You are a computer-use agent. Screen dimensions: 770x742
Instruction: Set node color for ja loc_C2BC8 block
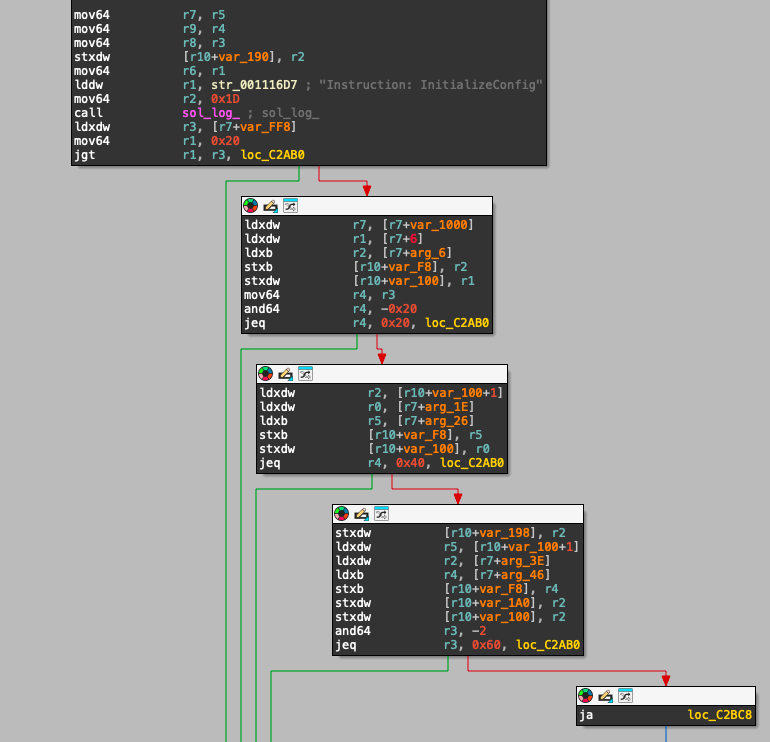[x=585, y=696]
